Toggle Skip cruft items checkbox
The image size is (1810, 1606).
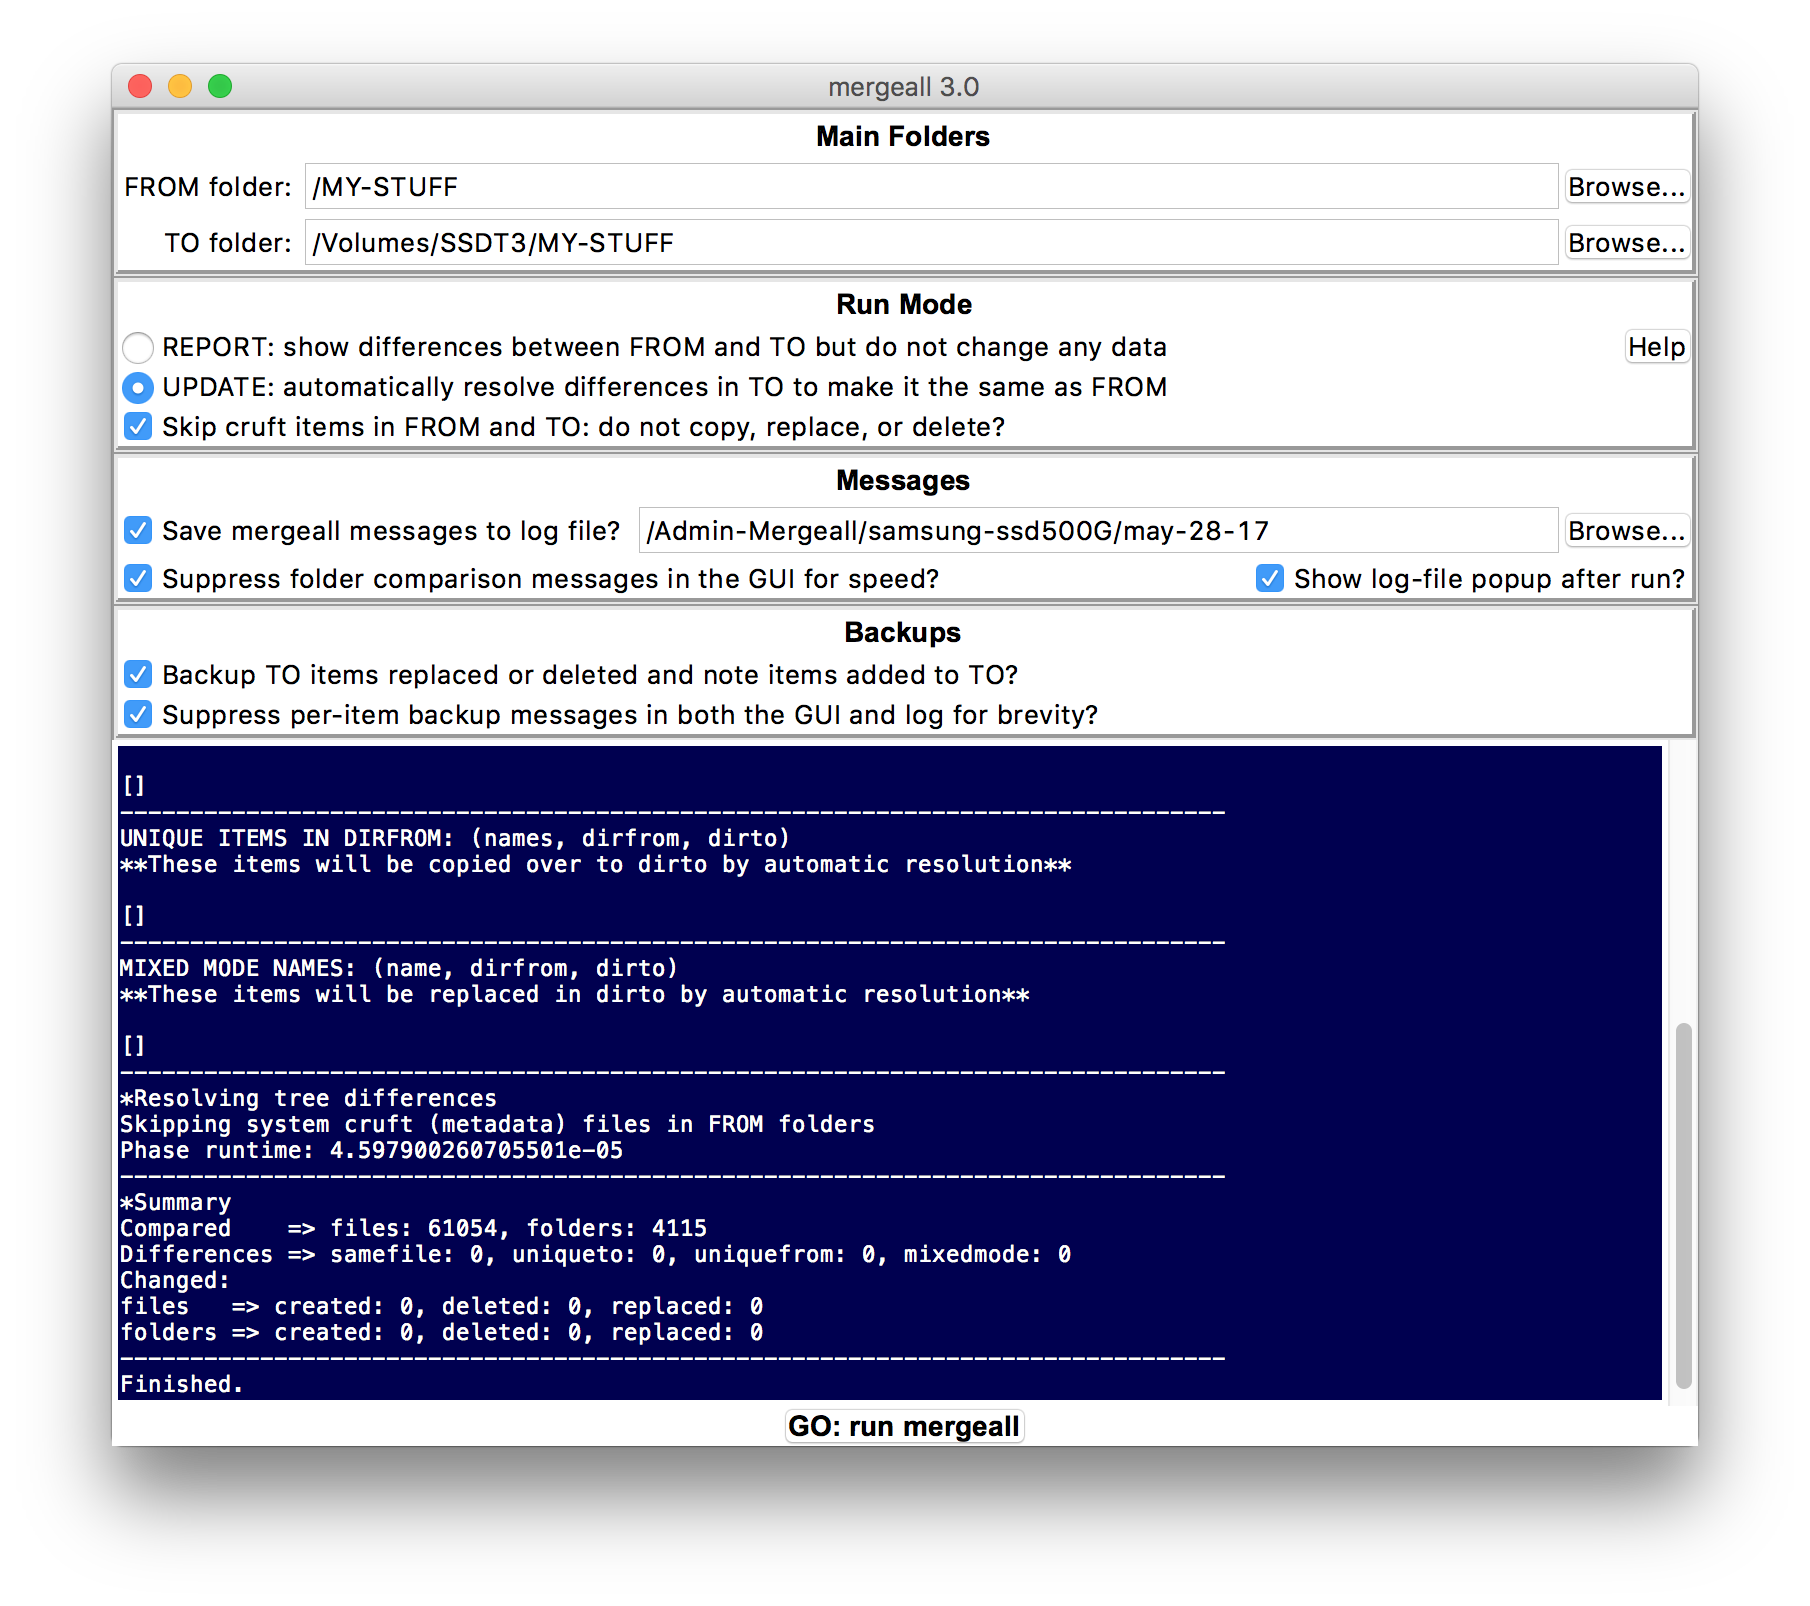tap(138, 427)
